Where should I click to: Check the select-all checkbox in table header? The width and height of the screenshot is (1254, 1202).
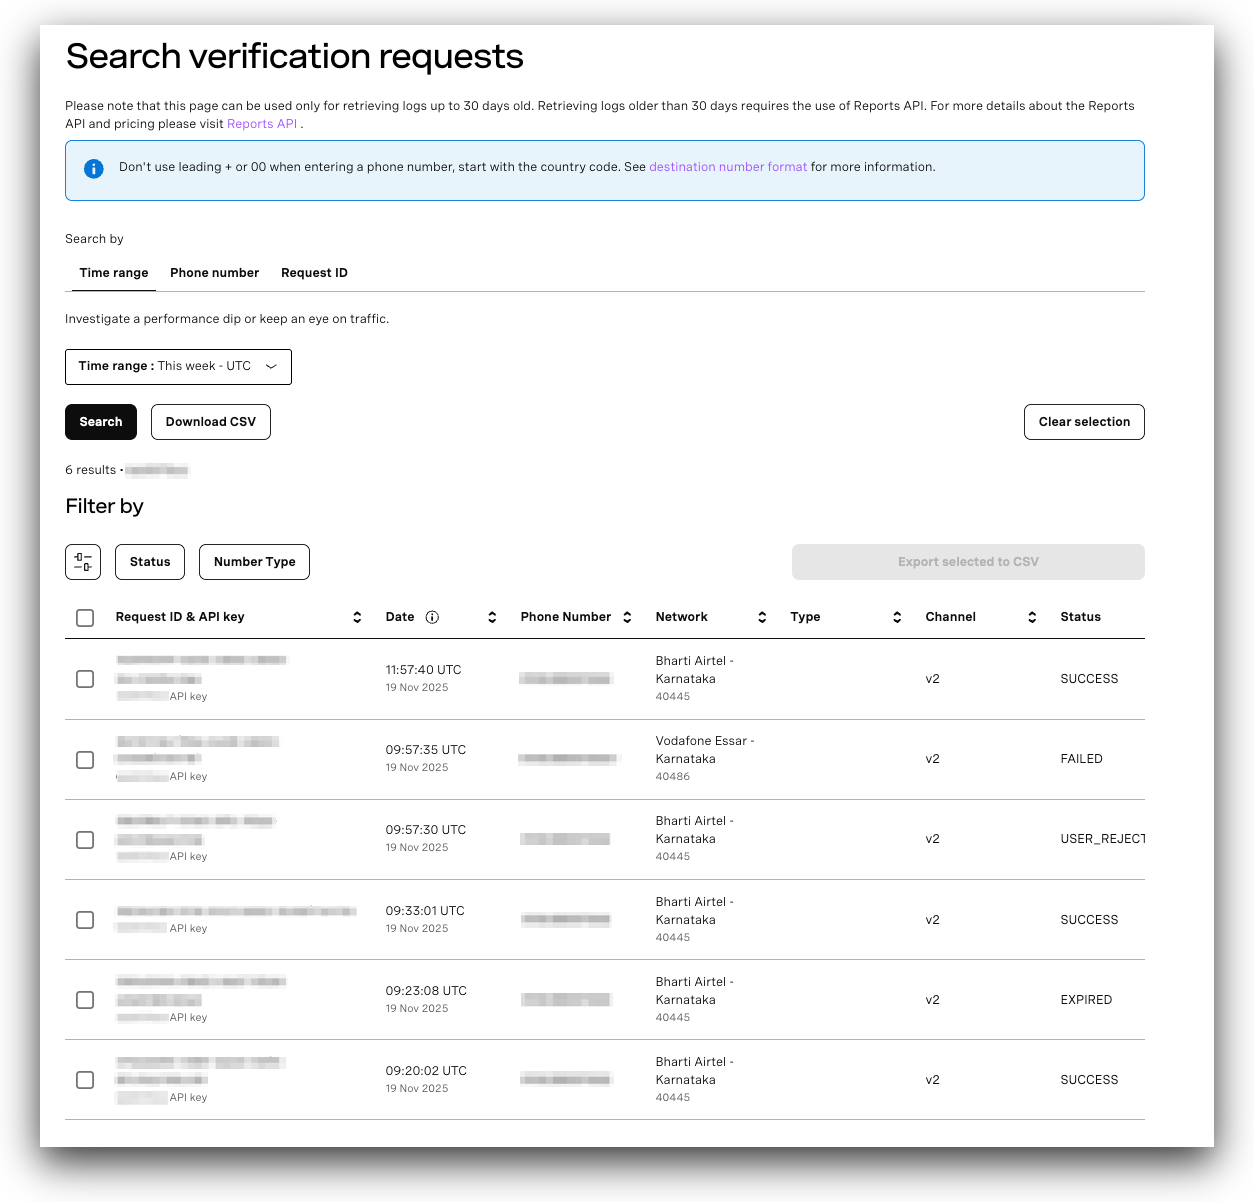tap(84, 617)
